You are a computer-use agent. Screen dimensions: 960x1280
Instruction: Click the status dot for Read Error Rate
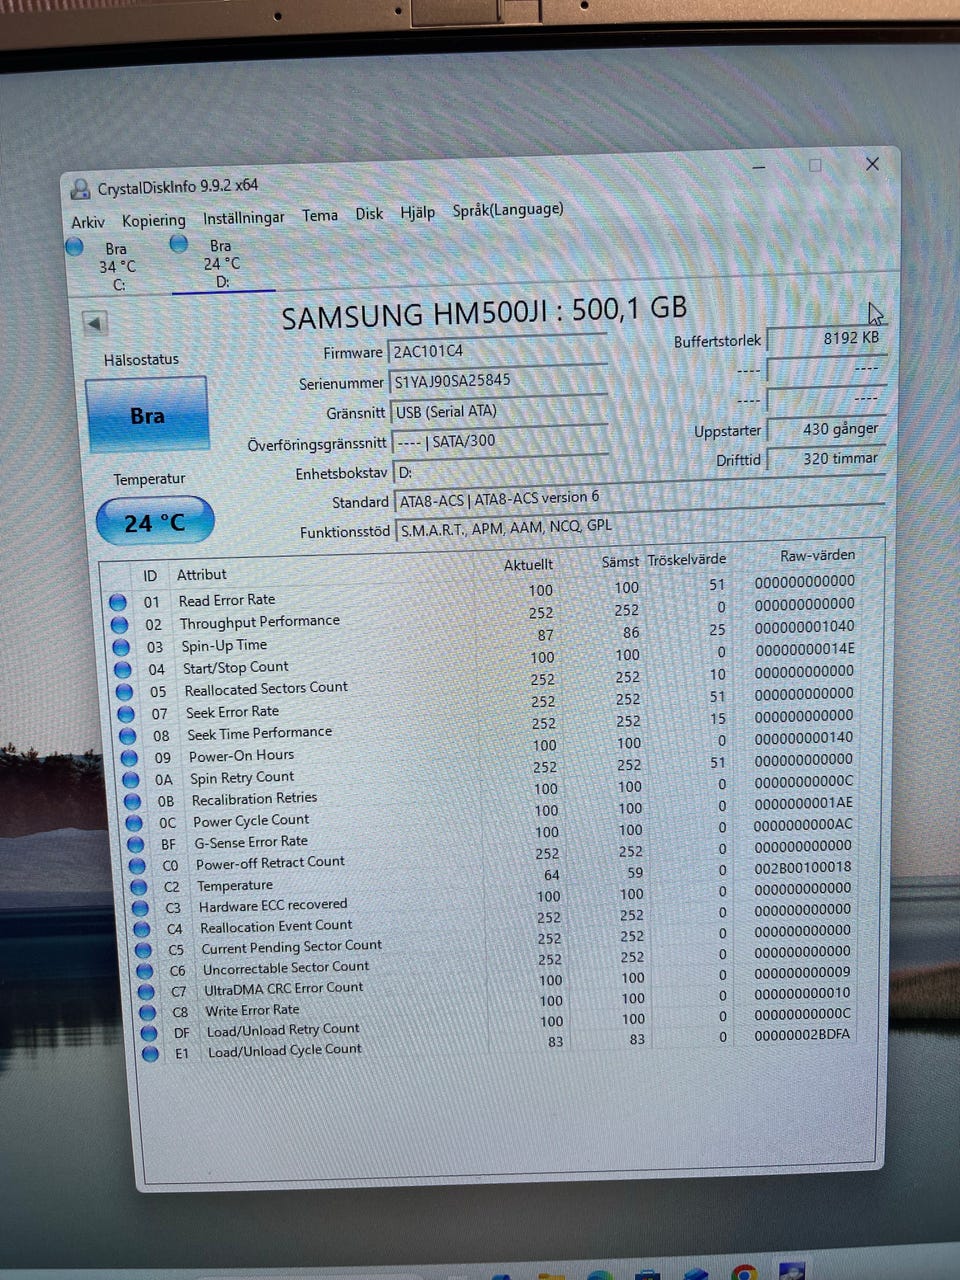click(118, 602)
